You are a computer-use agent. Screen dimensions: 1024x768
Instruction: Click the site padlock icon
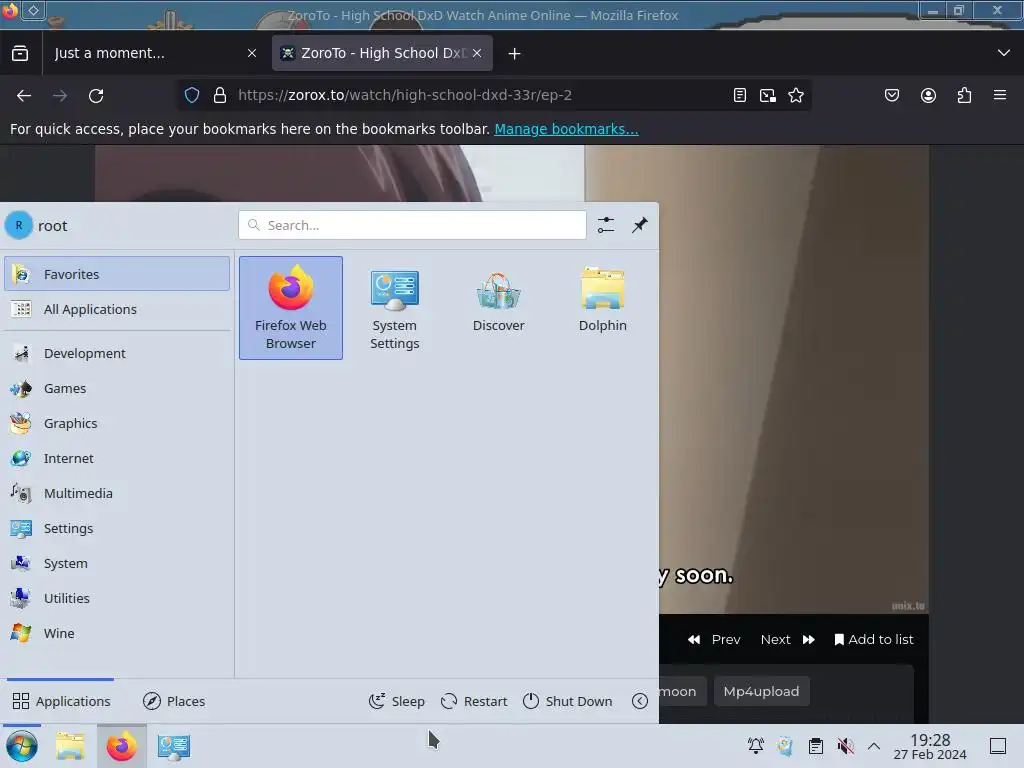tap(220, 95)
